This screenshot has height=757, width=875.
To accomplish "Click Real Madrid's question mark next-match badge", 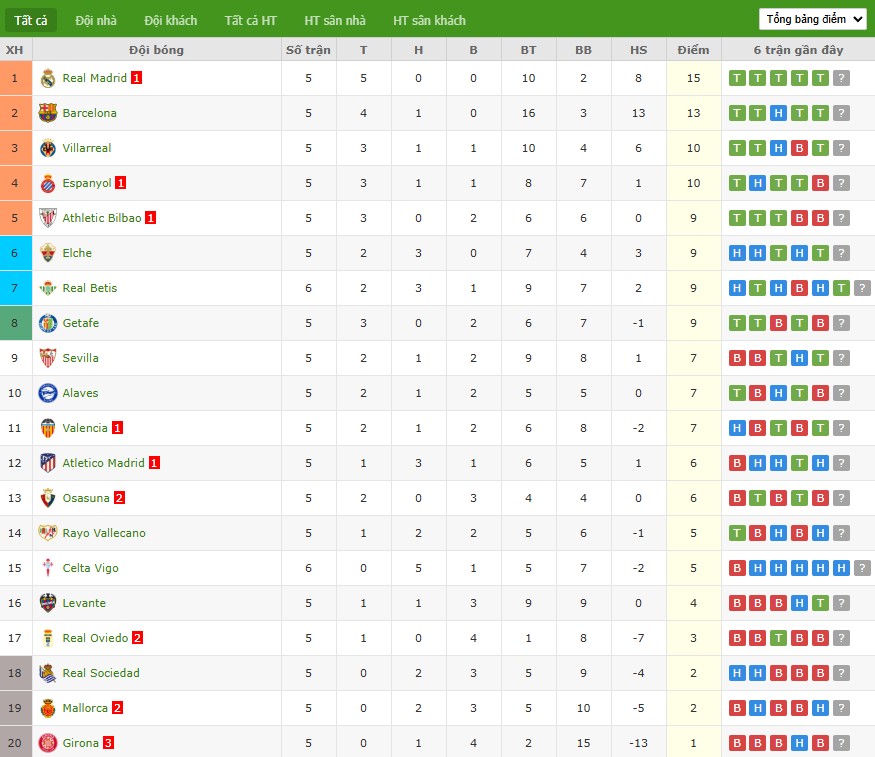I will click(x=841, y=78).
